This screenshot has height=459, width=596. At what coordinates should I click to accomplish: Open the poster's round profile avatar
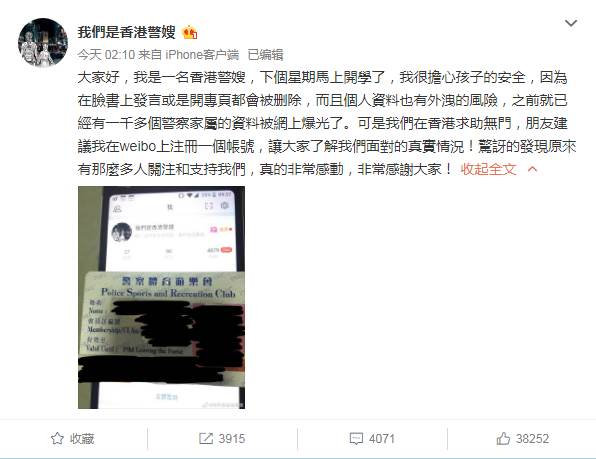pos(43,43)
